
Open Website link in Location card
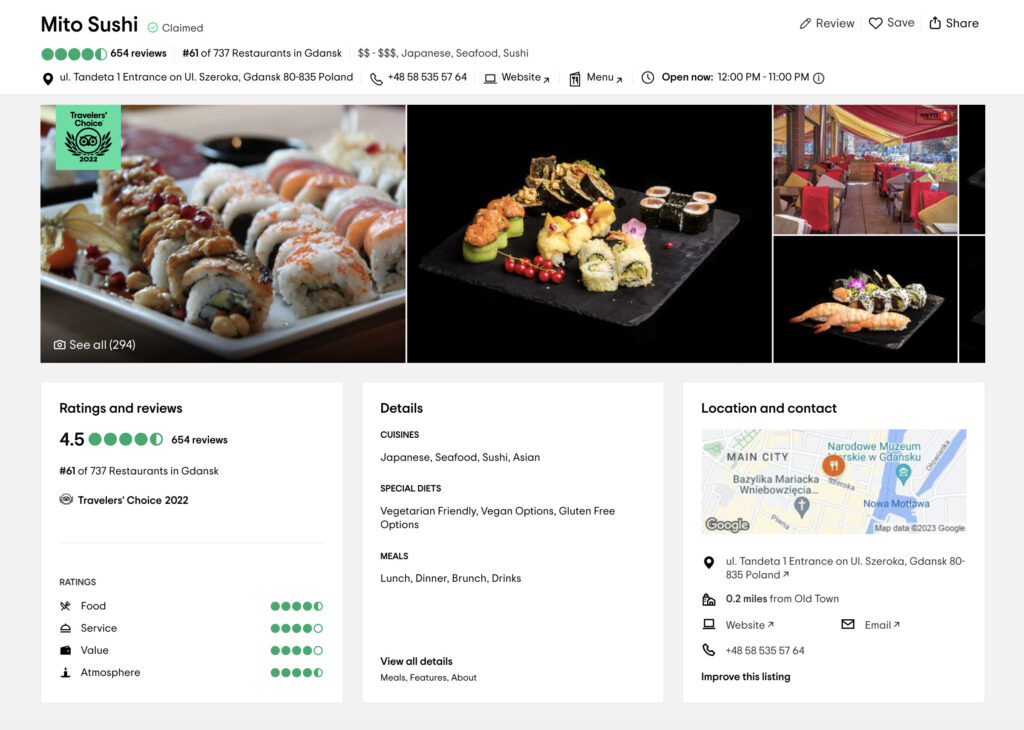click(x=749, y=625)
